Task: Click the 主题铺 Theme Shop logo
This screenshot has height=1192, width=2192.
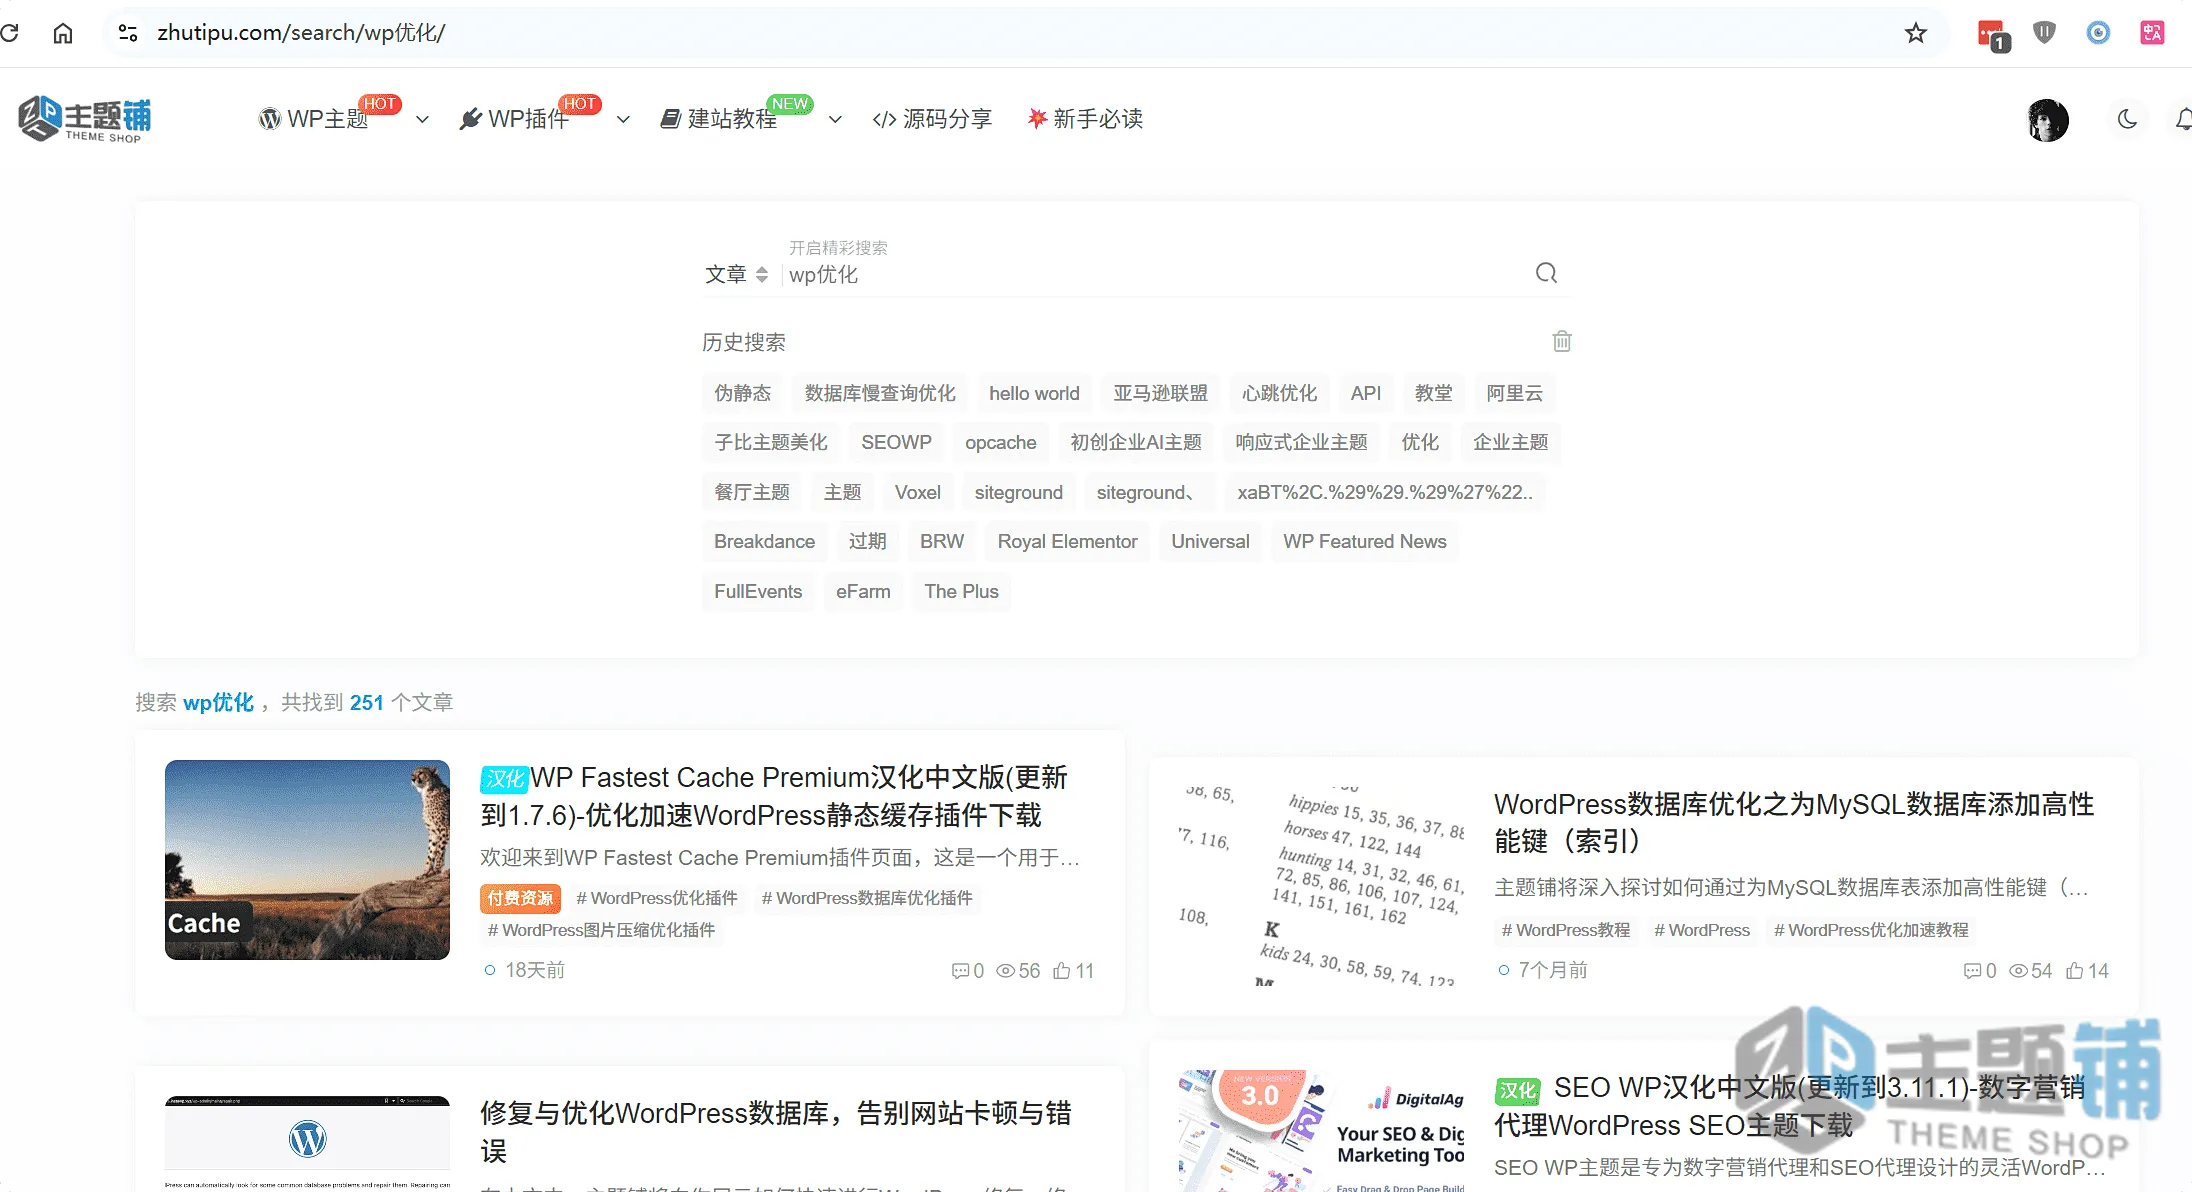Action: [x=85, y=119]
